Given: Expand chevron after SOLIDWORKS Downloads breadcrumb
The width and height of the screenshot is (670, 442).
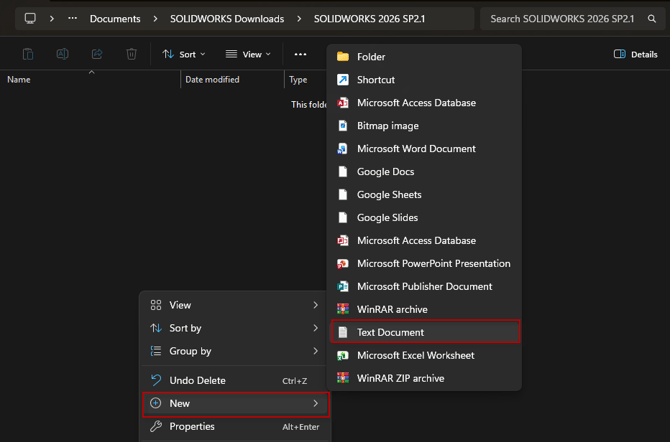Looking at the screenshot, I should tap(299, 19).
